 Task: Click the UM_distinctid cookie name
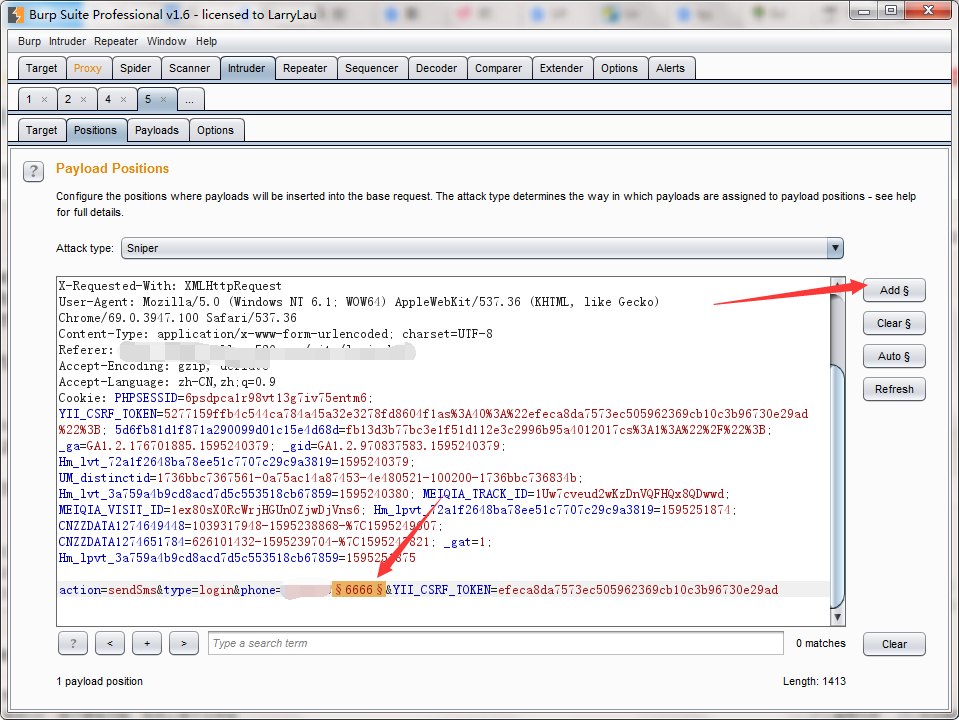point(105,478)
